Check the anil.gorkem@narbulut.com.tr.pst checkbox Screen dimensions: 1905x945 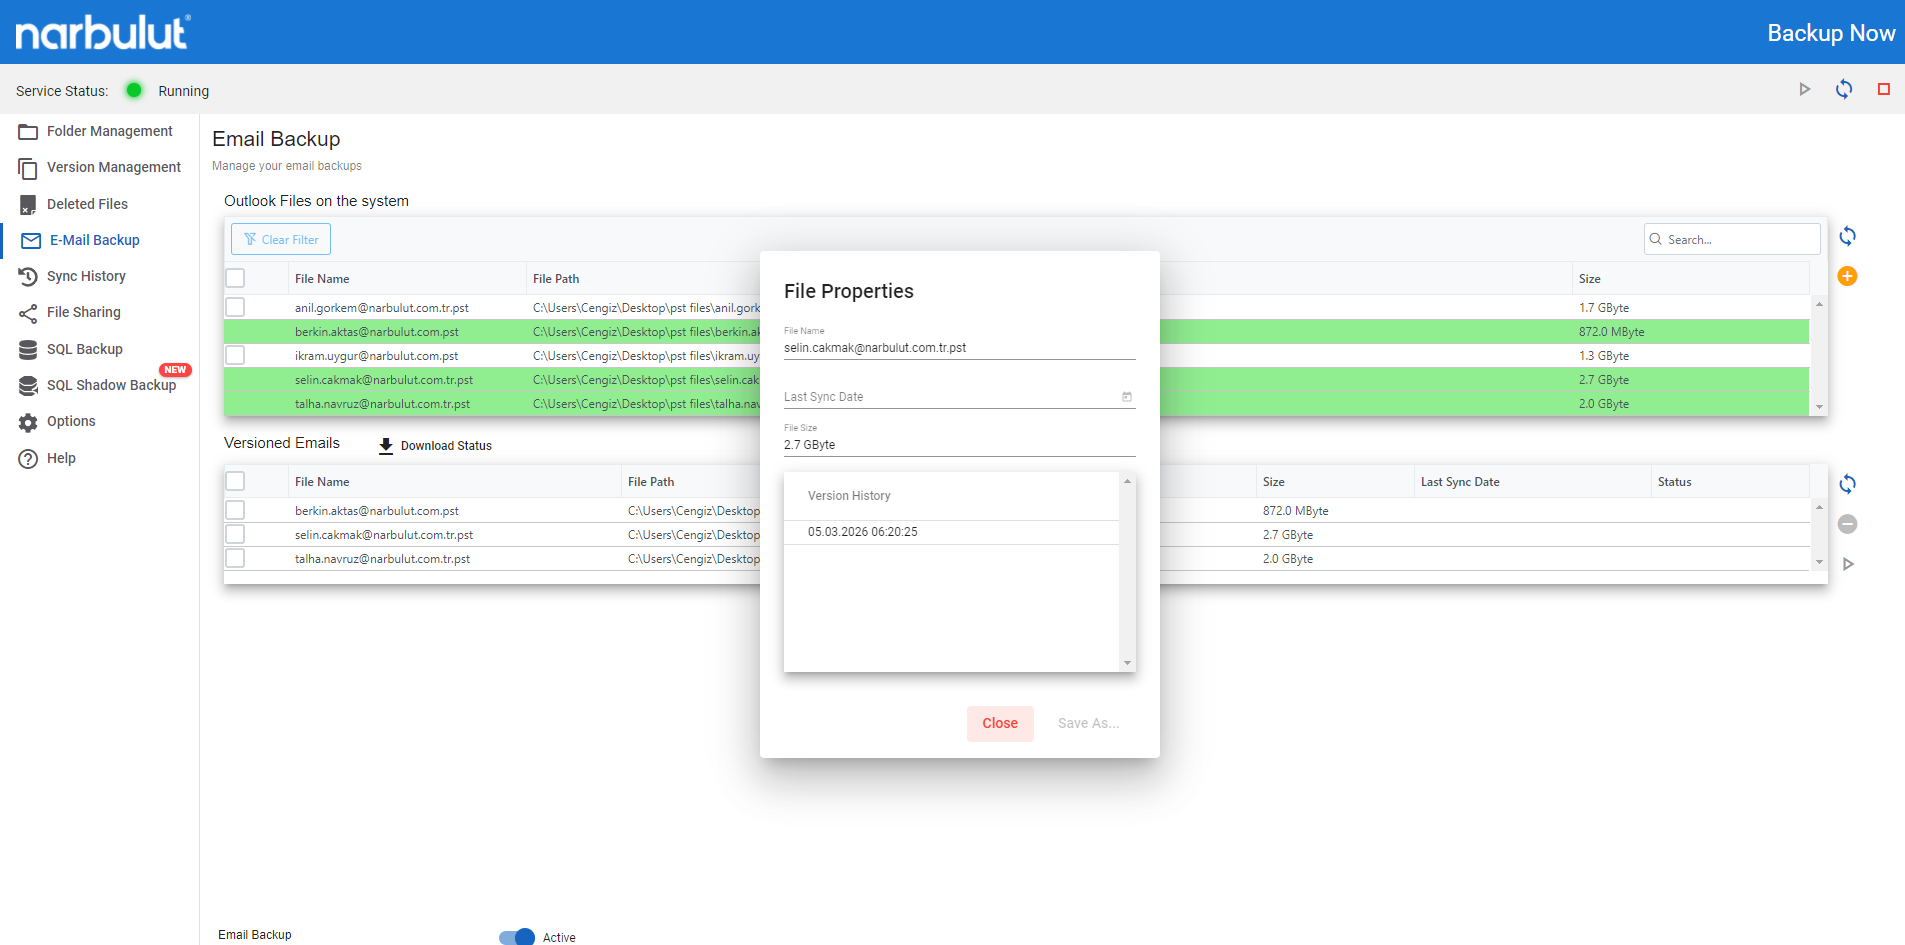(236, 308)
